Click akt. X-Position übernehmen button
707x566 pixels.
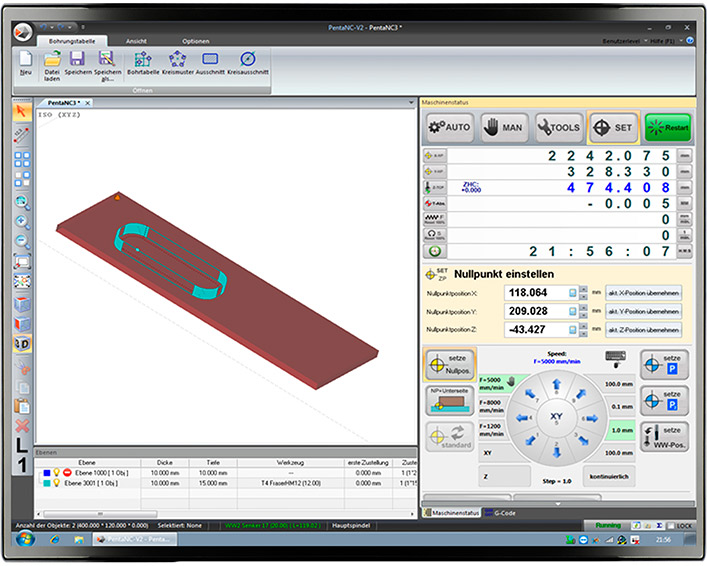(643, 293)
